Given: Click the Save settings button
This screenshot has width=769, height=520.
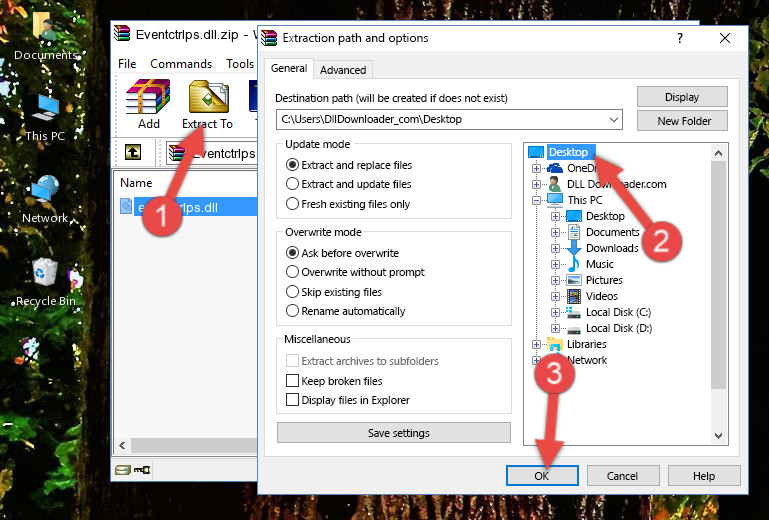Looking at the screenshot, I should 394,433.
